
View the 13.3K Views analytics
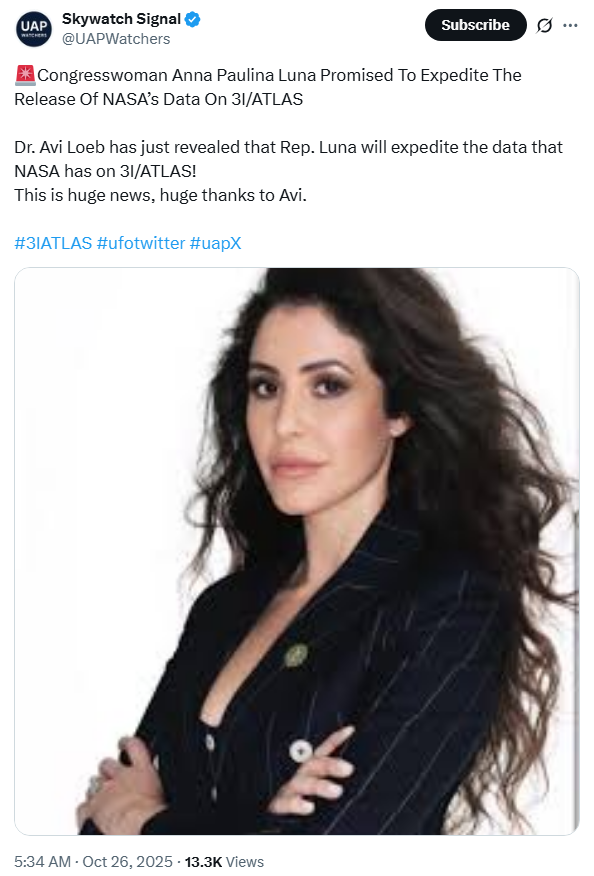coord(224,861)
